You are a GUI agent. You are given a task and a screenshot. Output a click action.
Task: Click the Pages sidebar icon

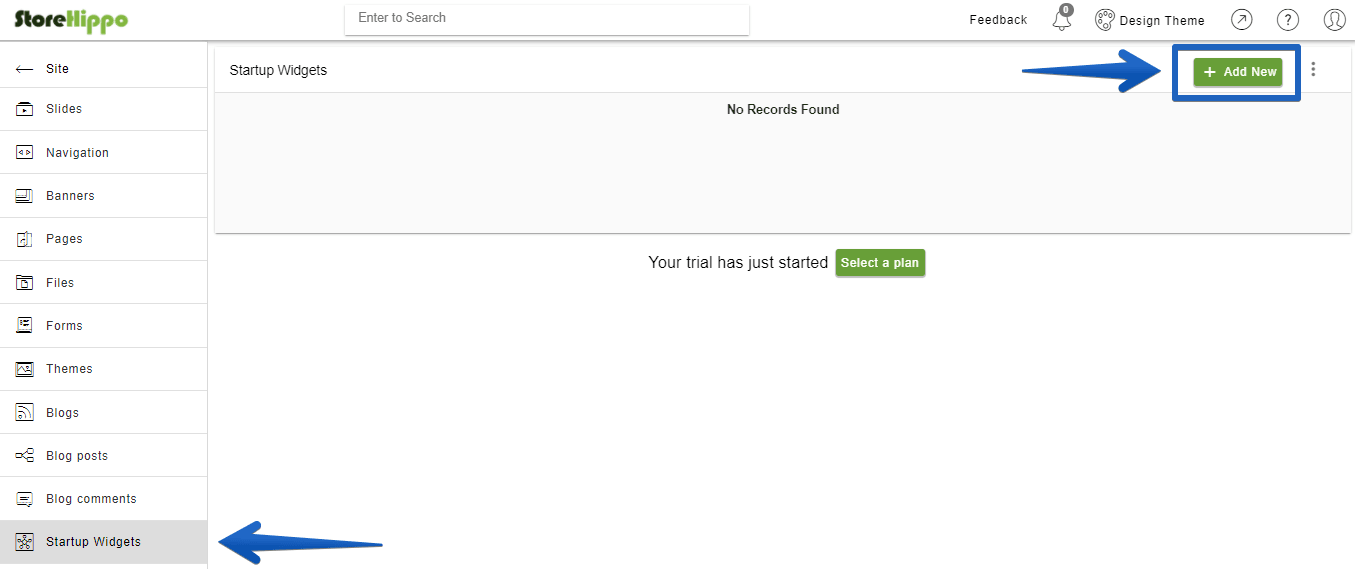[25, 239]
